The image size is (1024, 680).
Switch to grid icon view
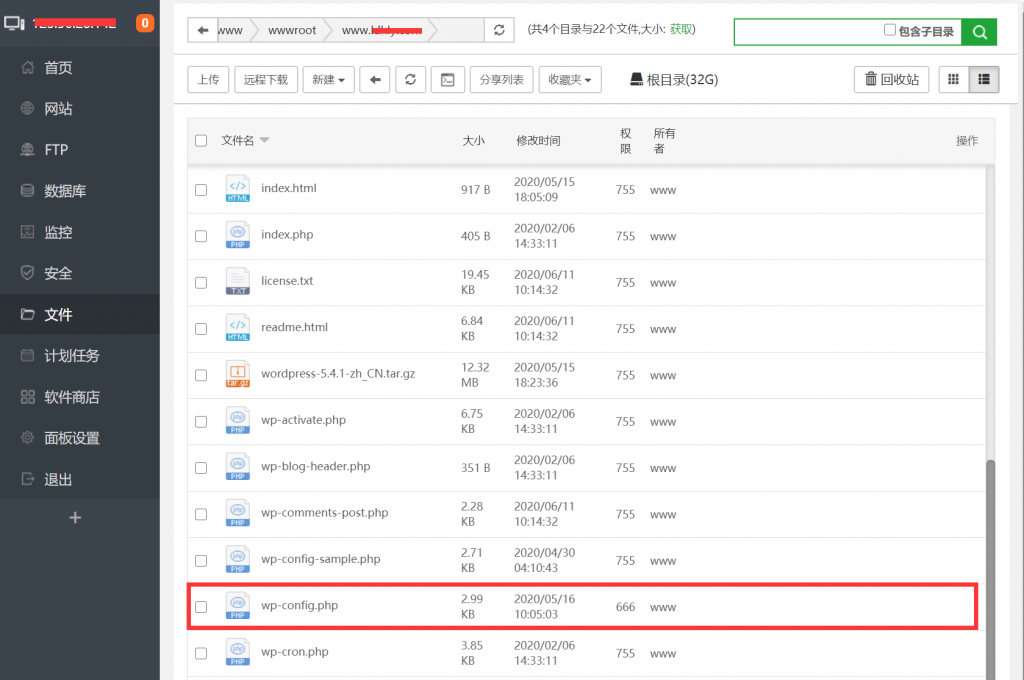[x=953, y=80]
